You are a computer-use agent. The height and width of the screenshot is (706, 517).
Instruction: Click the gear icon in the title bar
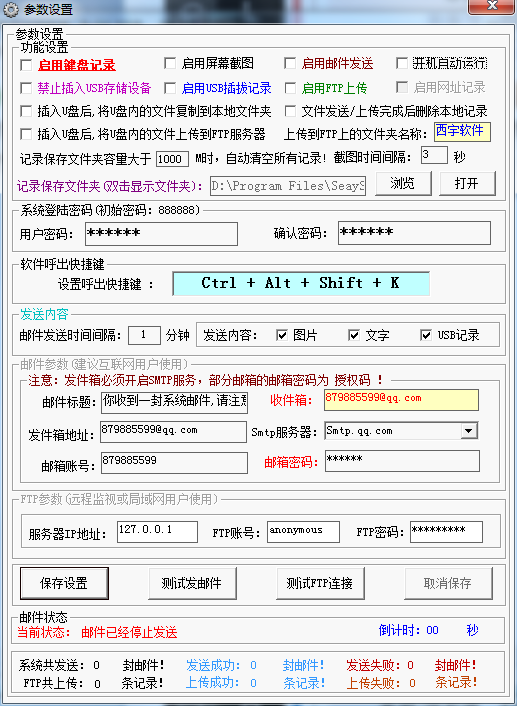pyautogui.click(x=11, y=9)
